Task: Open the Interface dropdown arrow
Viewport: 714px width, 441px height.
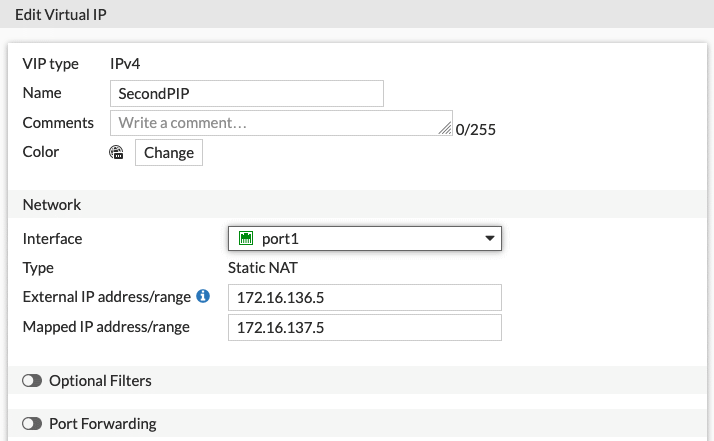Action: [x=490, y=239]
